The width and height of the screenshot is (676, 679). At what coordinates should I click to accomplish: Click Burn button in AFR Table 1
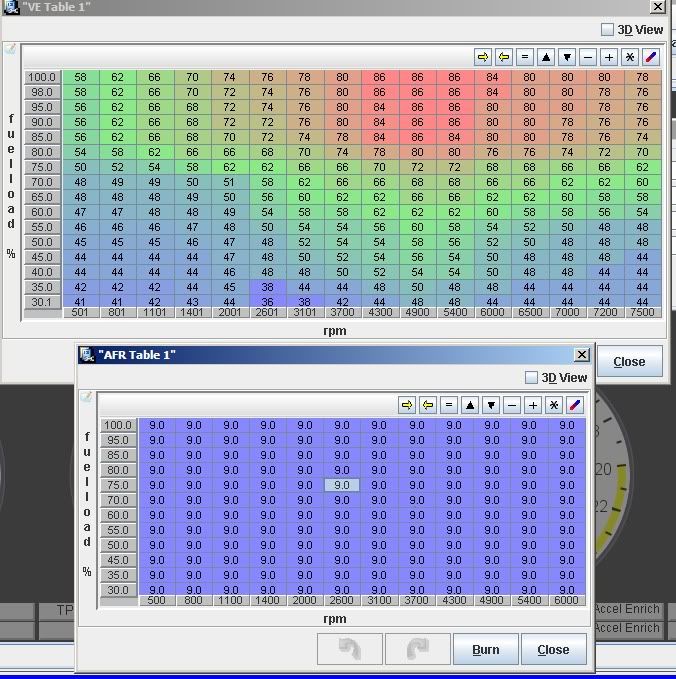pos(485,649)
